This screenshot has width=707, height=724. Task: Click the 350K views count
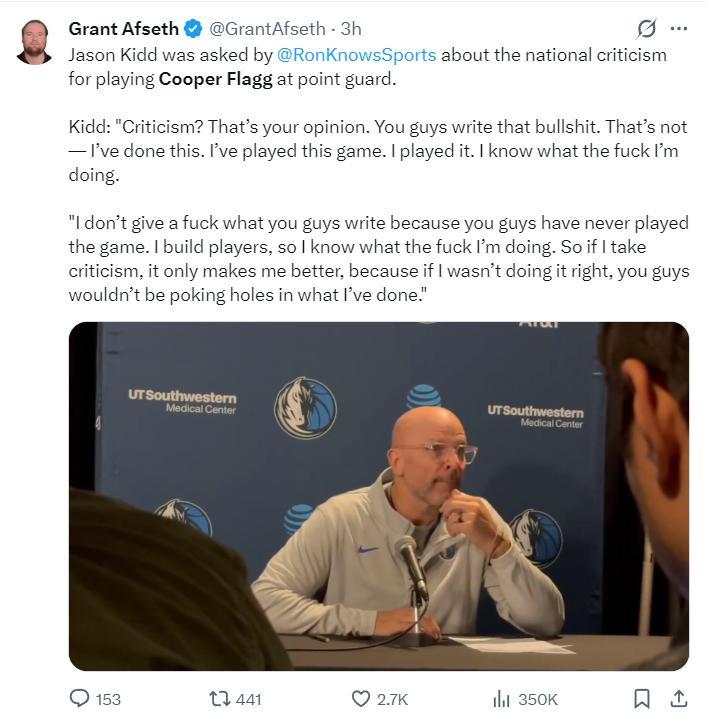coord(537,700)
